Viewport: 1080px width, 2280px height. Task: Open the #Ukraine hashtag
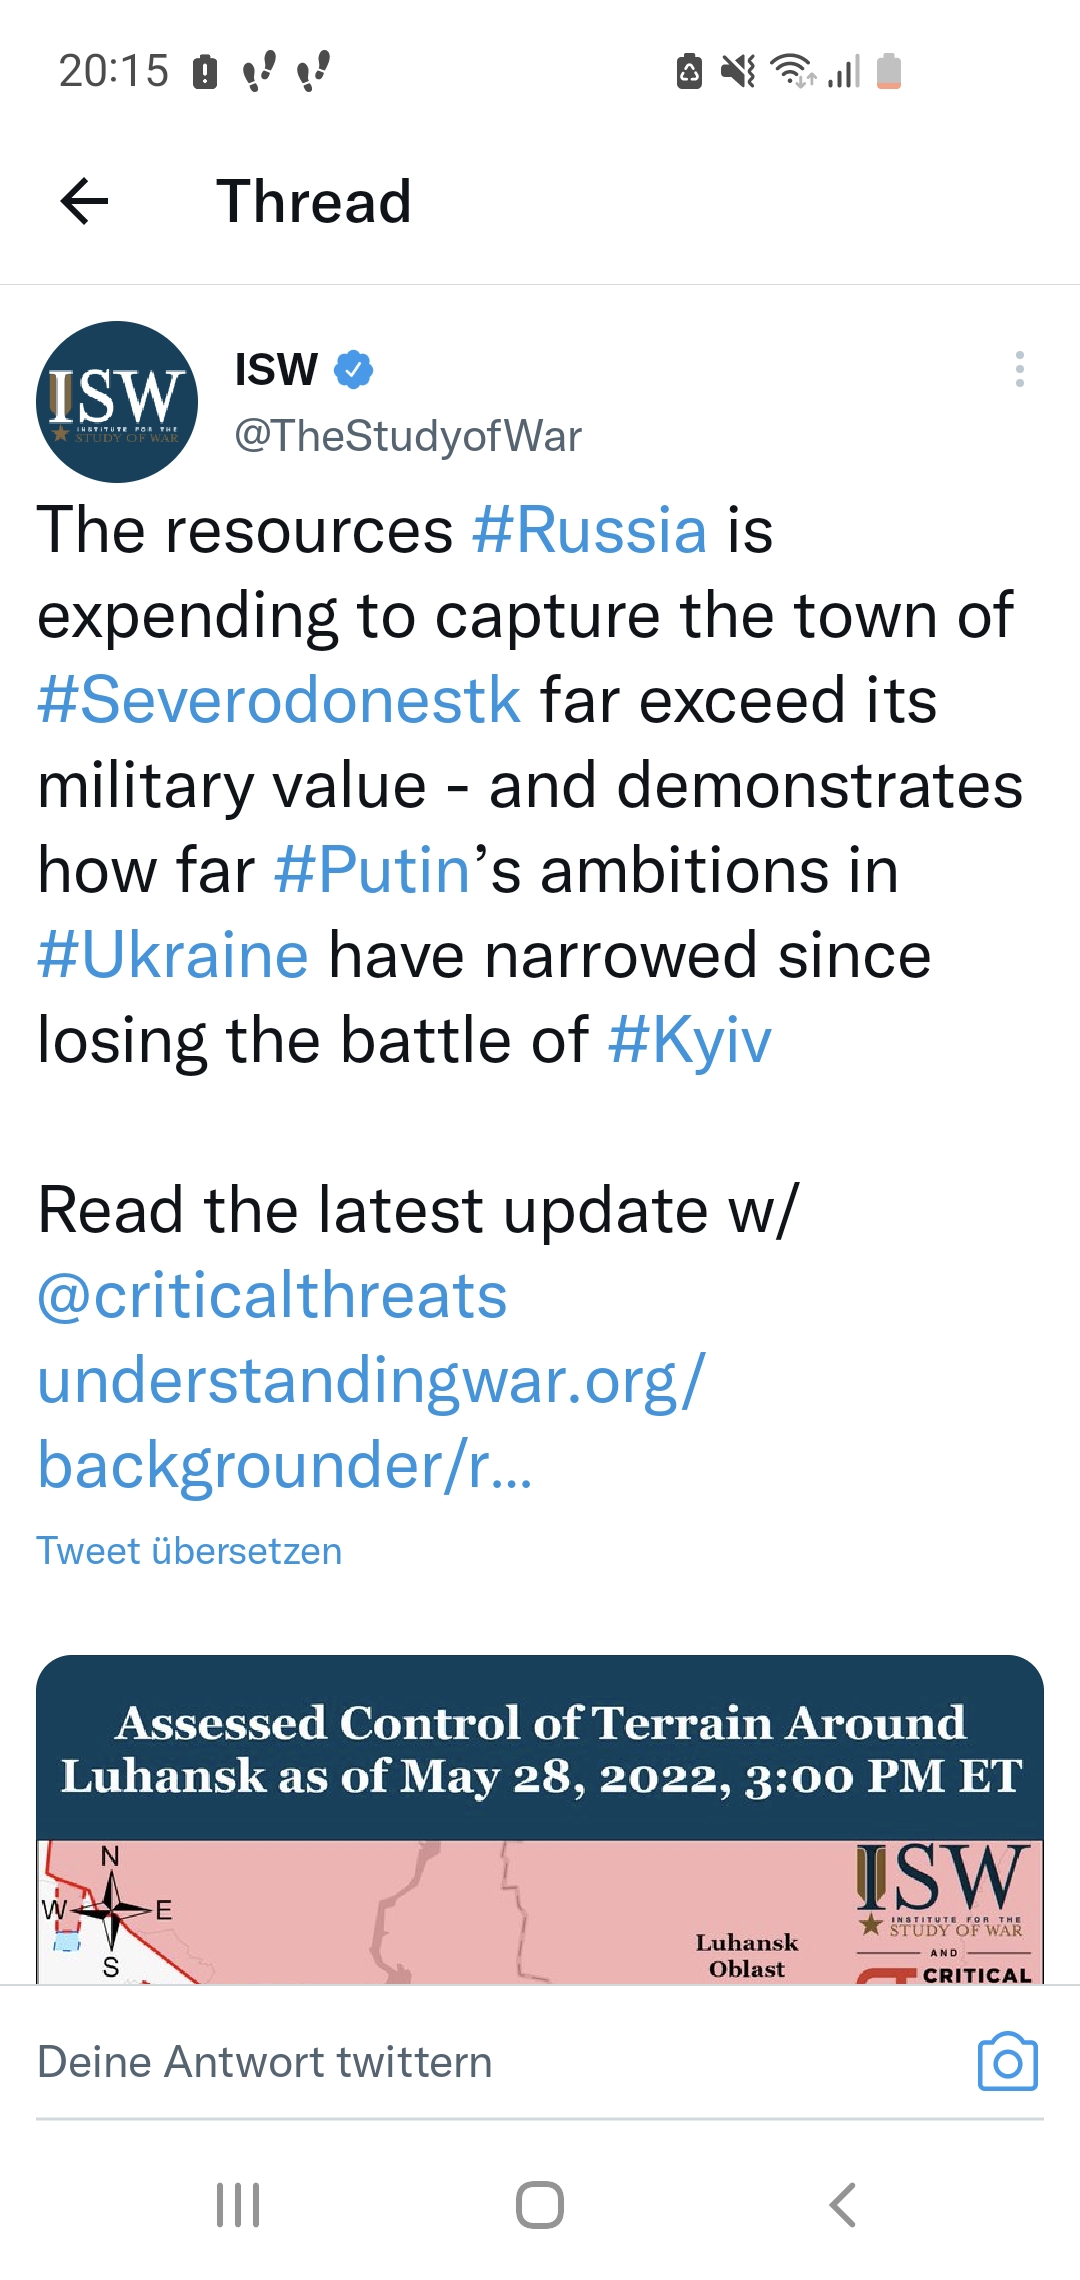[x=173, y=955]
